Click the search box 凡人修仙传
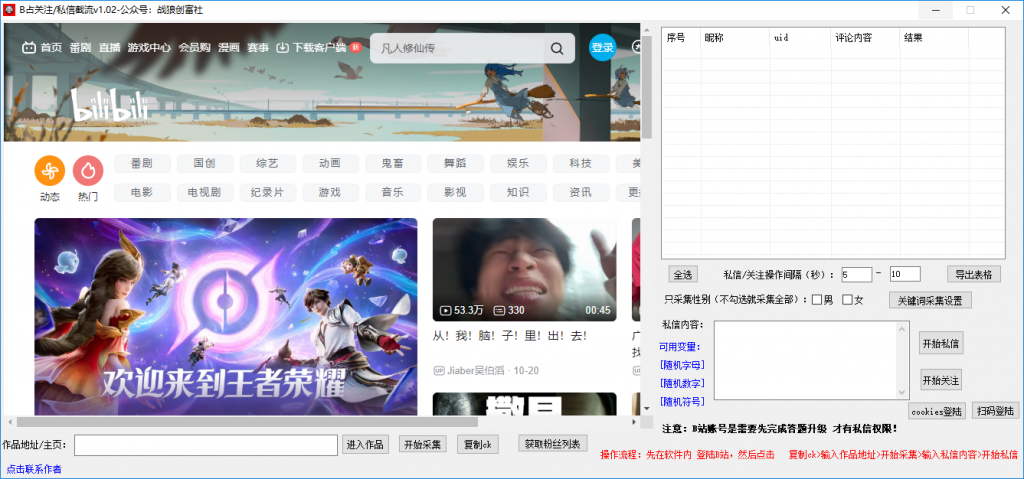The image size is (1024, 479). coord(457,48)
